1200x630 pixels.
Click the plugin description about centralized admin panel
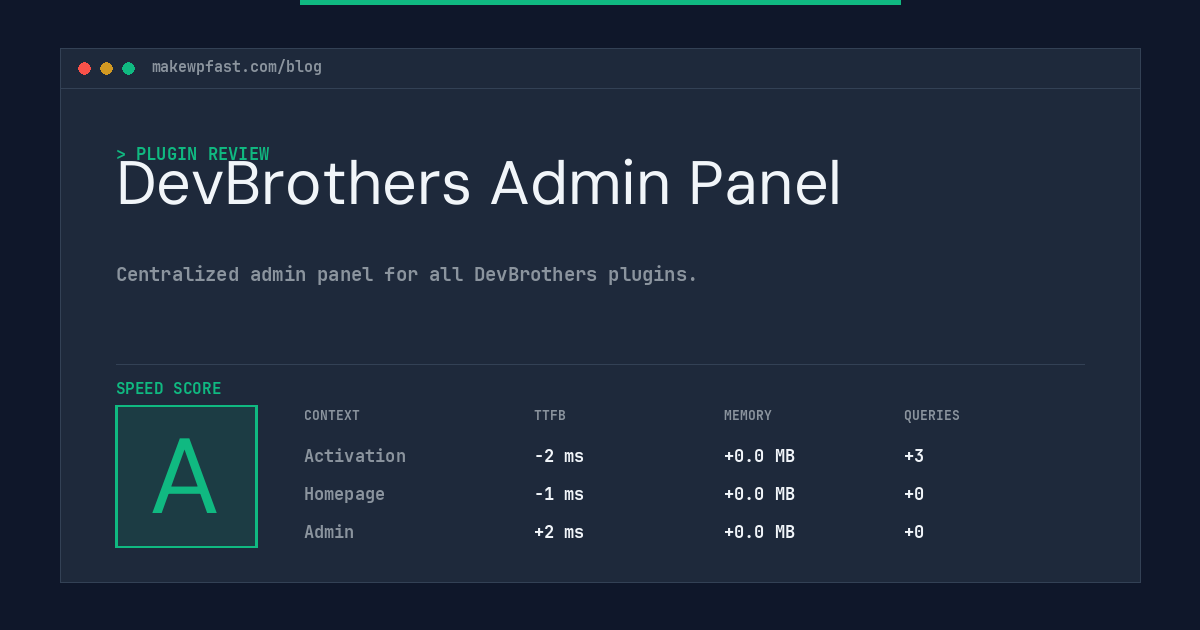pyautogui.click(x=407, y=274)
